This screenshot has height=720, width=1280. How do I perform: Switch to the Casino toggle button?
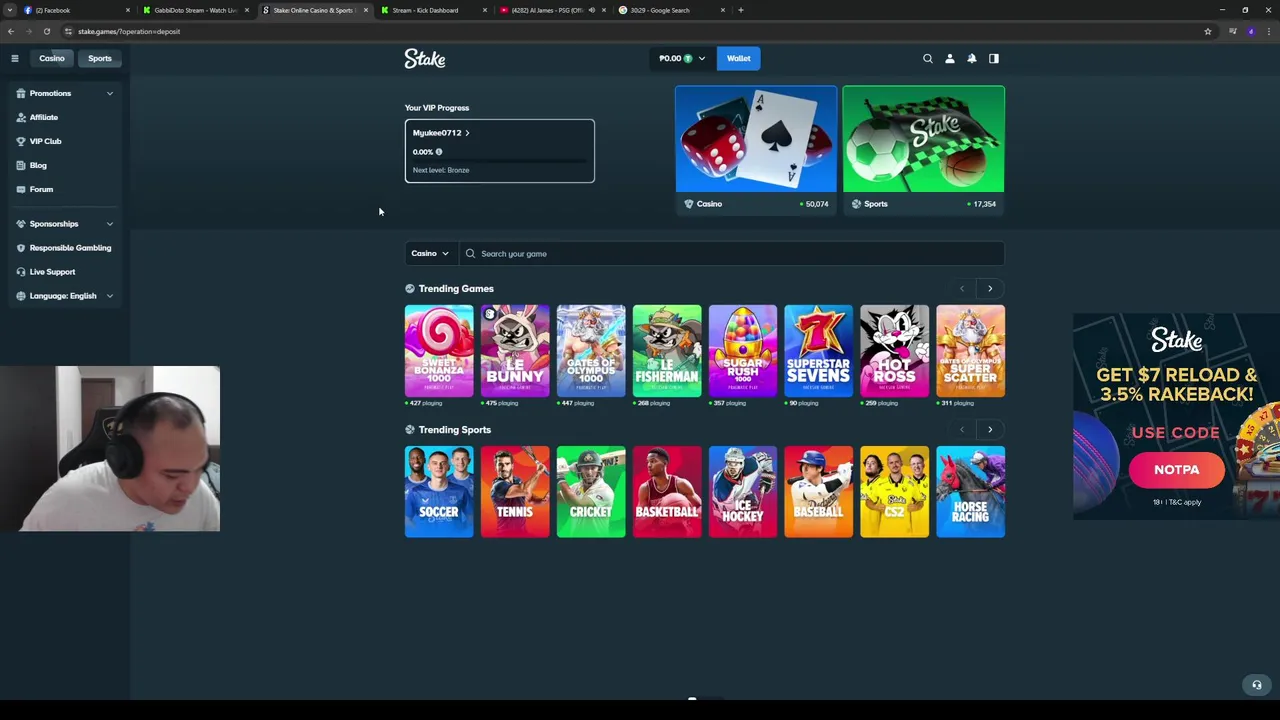click(52, 58)
